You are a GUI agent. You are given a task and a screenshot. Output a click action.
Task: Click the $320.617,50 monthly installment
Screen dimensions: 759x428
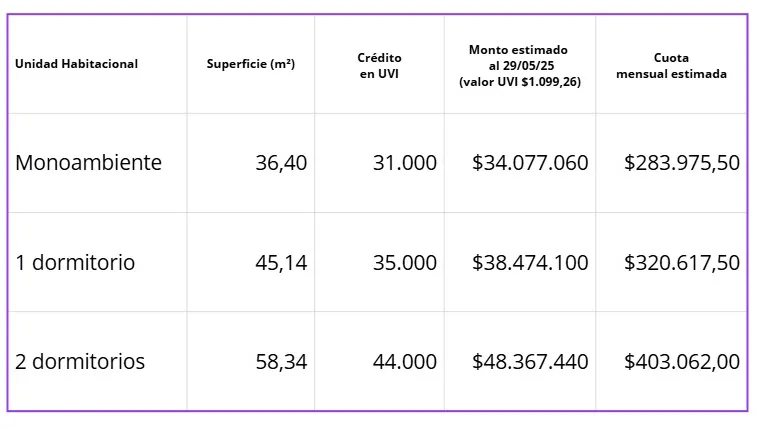681,263
